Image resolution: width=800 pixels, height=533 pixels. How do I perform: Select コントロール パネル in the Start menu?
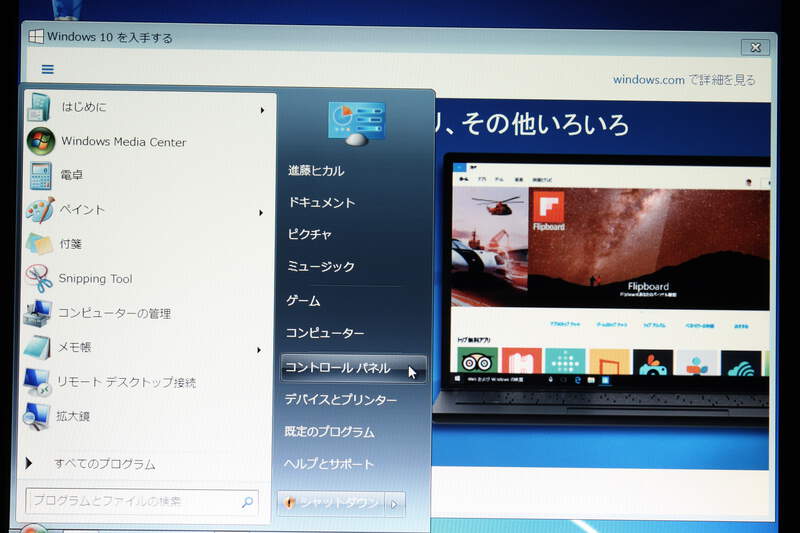(x=353, y=368)
